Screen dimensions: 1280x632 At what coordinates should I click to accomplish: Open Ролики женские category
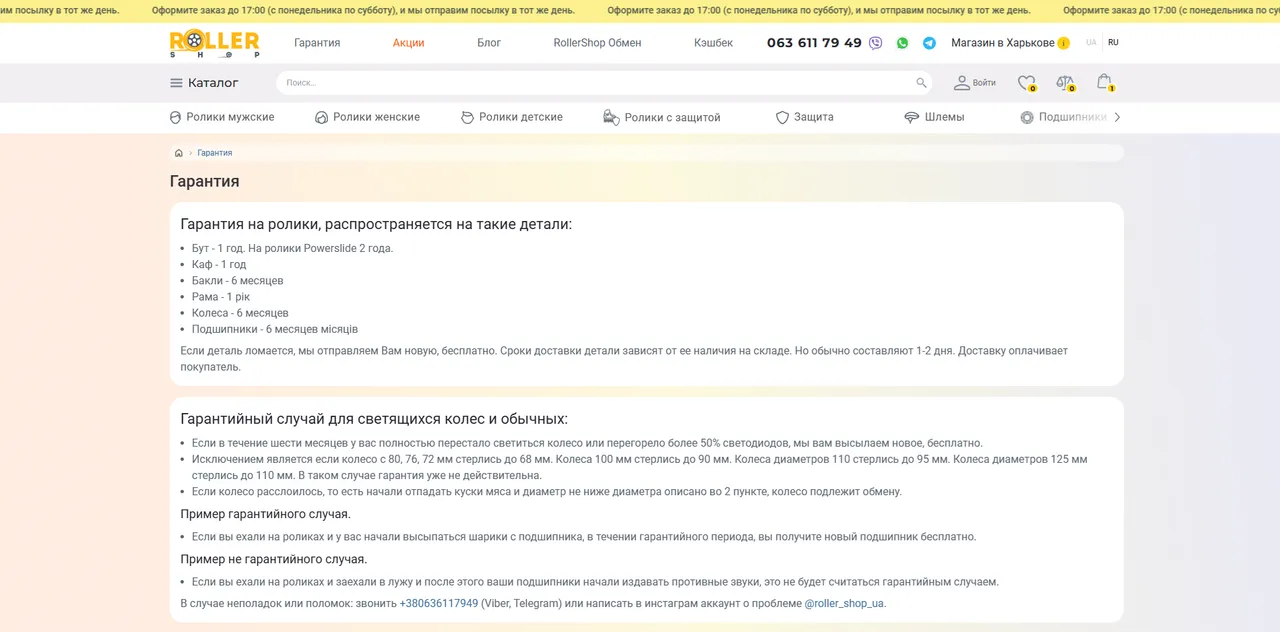point(367,117)
